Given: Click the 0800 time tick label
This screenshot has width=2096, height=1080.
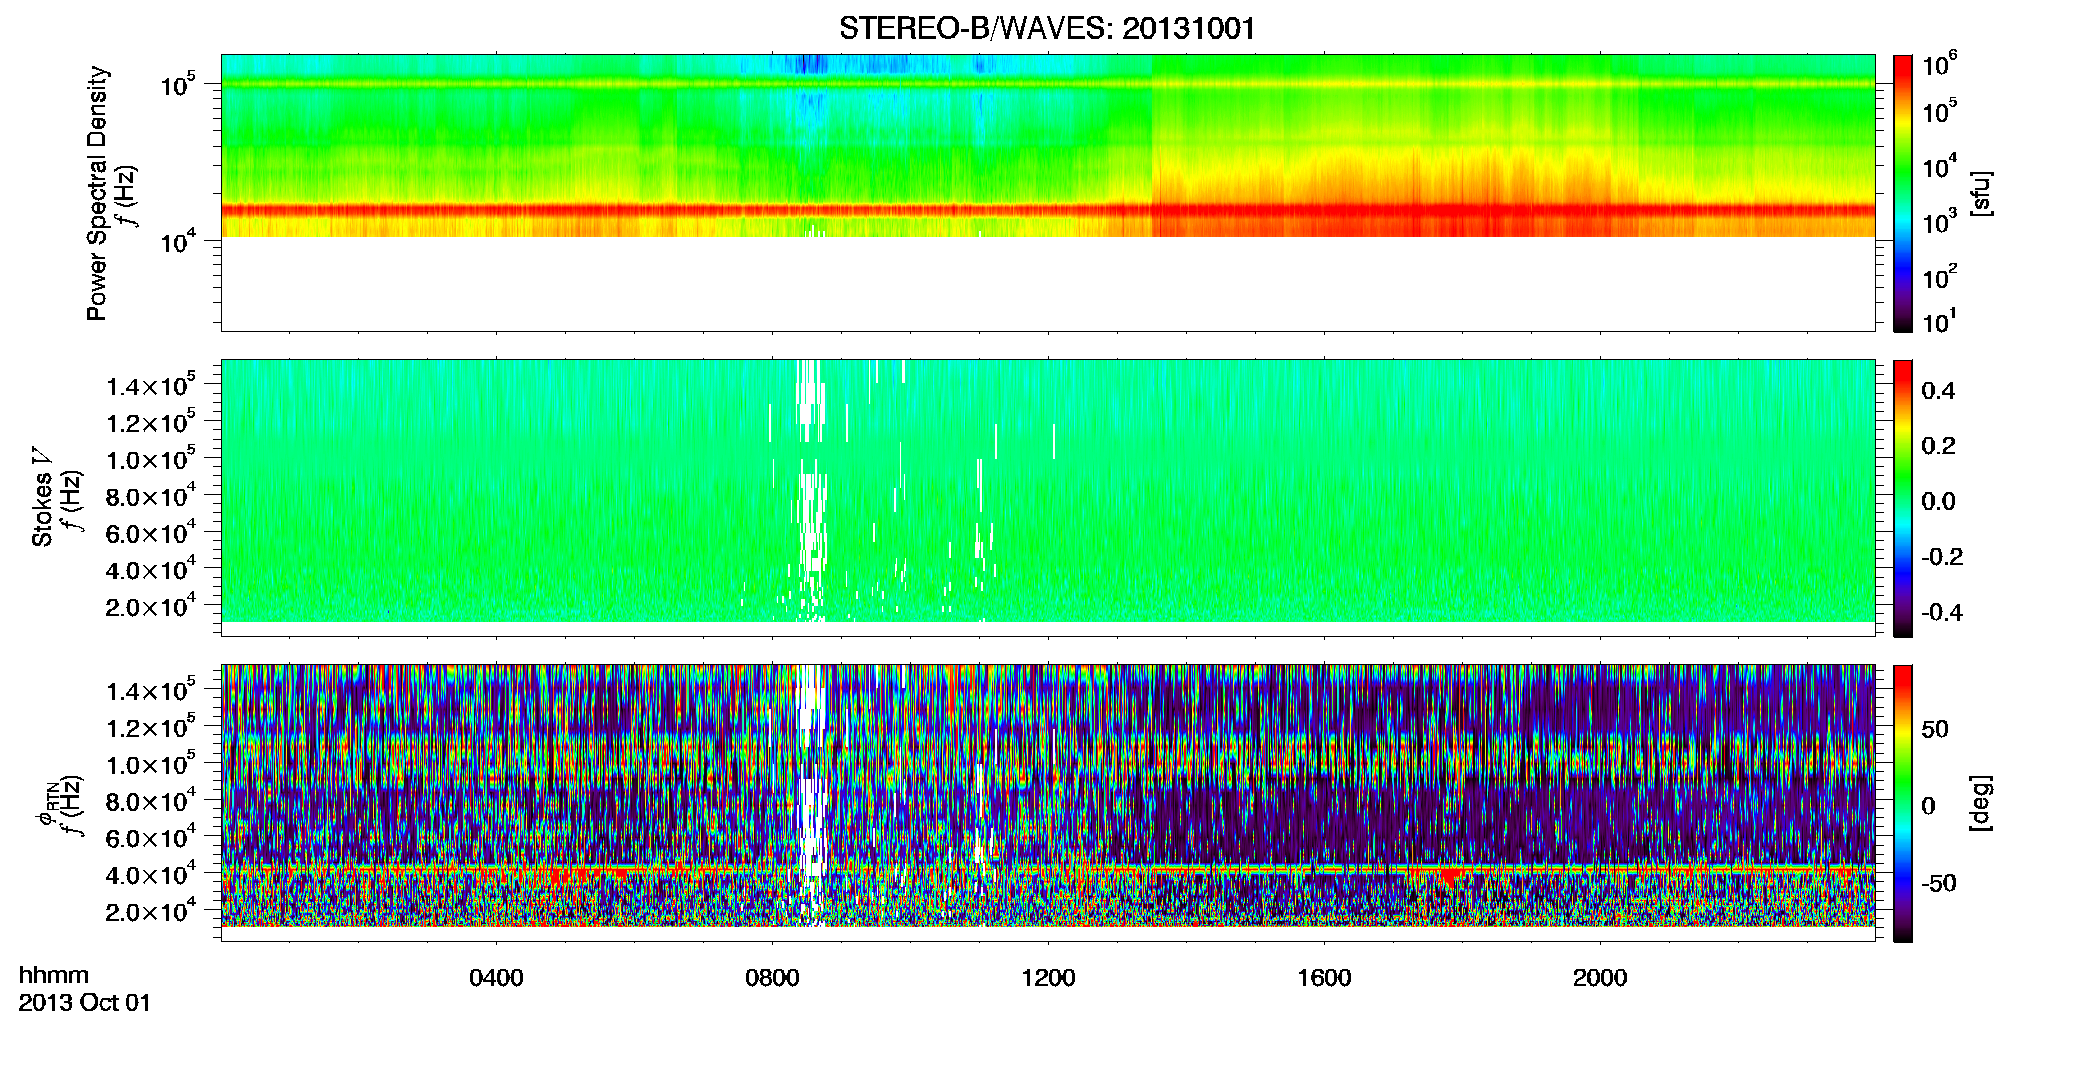Looking at the screenshot, I should coord(772,978).
